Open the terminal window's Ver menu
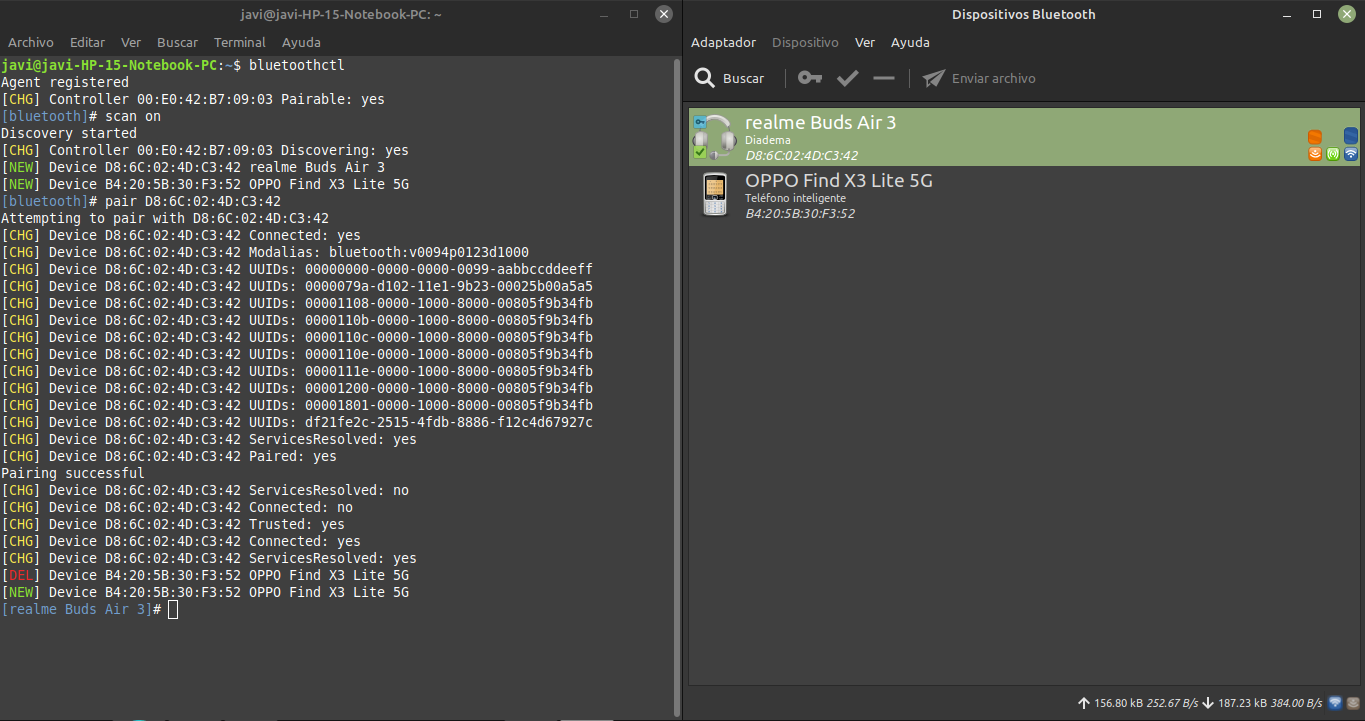 (x=131, y=42)
